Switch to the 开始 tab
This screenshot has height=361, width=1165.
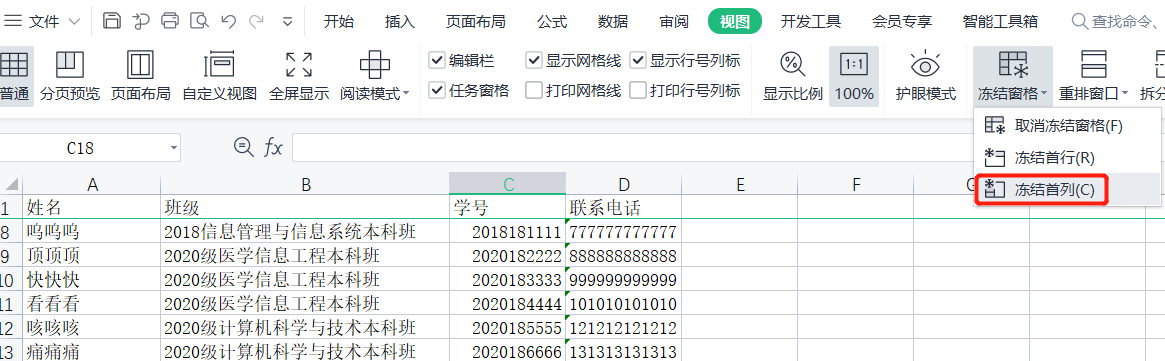[339, 22]
